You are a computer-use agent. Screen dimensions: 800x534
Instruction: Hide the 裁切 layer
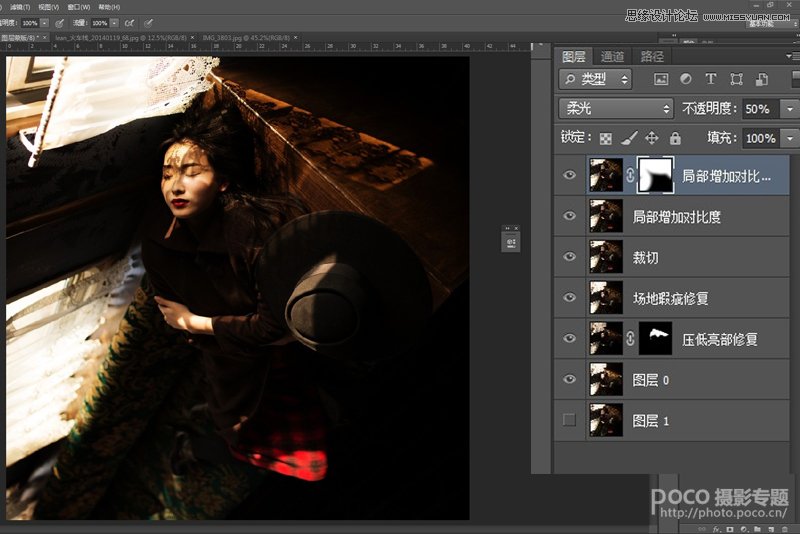[x=569, y=257]
